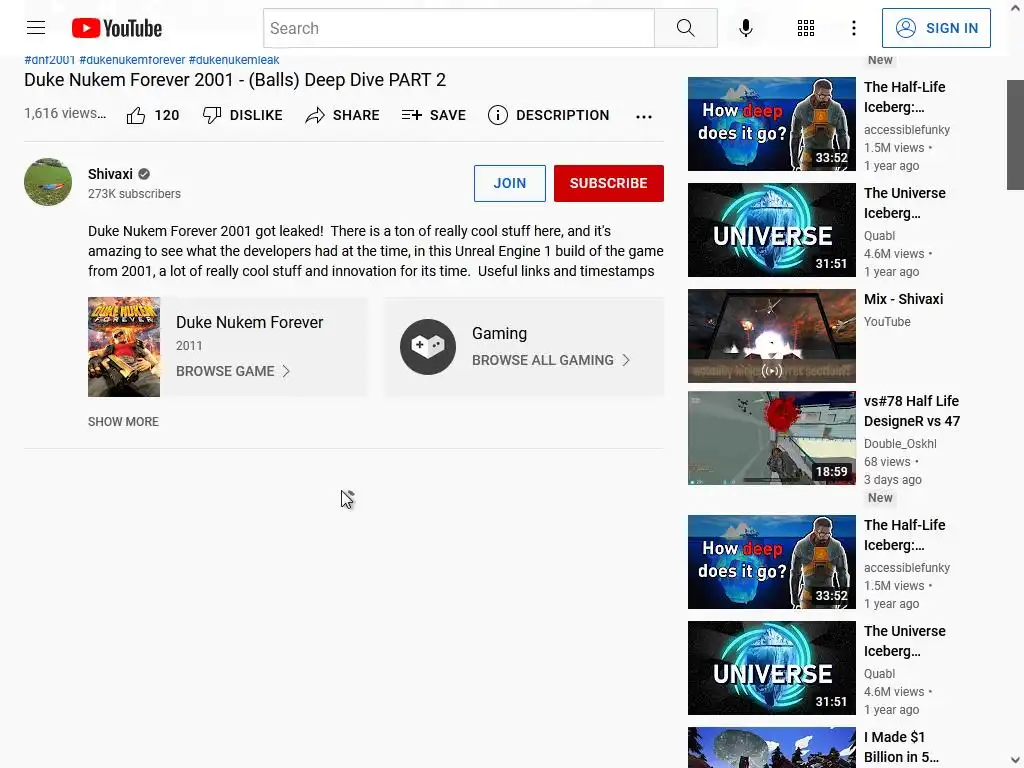Click the Gaming controller icon
1024x768 pixels.
[x=428, y=347]
